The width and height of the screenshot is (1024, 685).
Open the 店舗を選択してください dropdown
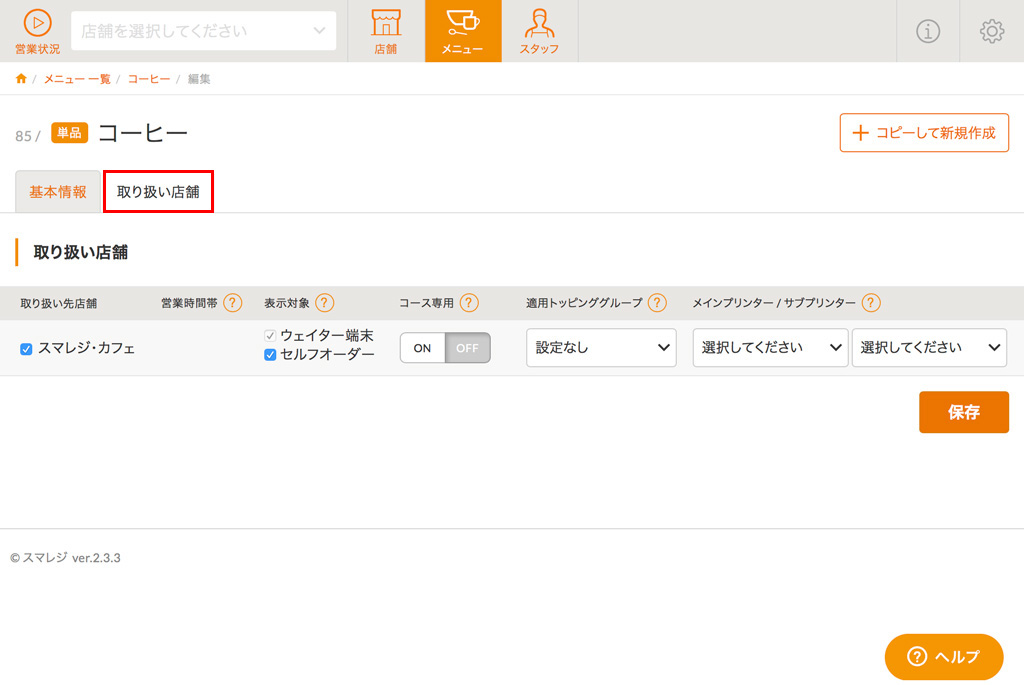point(204,31)
